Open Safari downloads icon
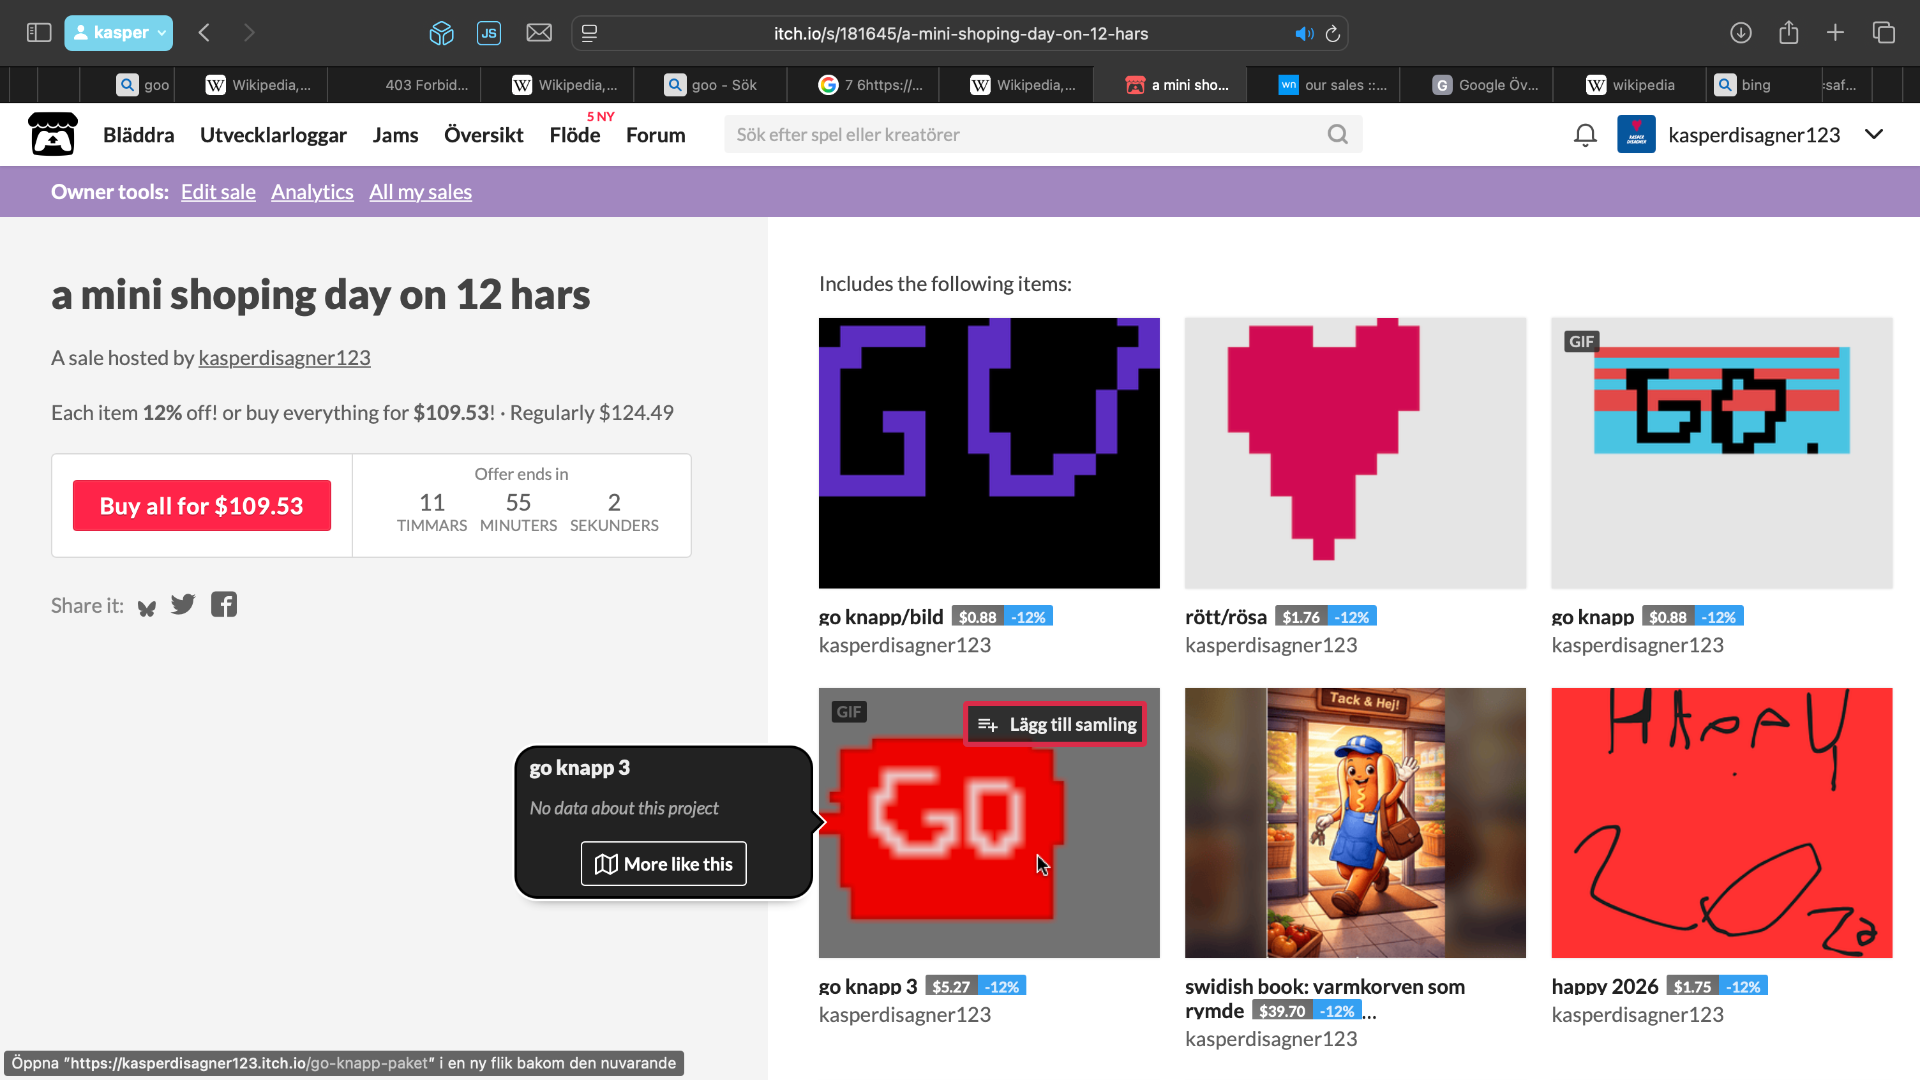Viewport: 1920px width, 1080px height. point(1741,33)
